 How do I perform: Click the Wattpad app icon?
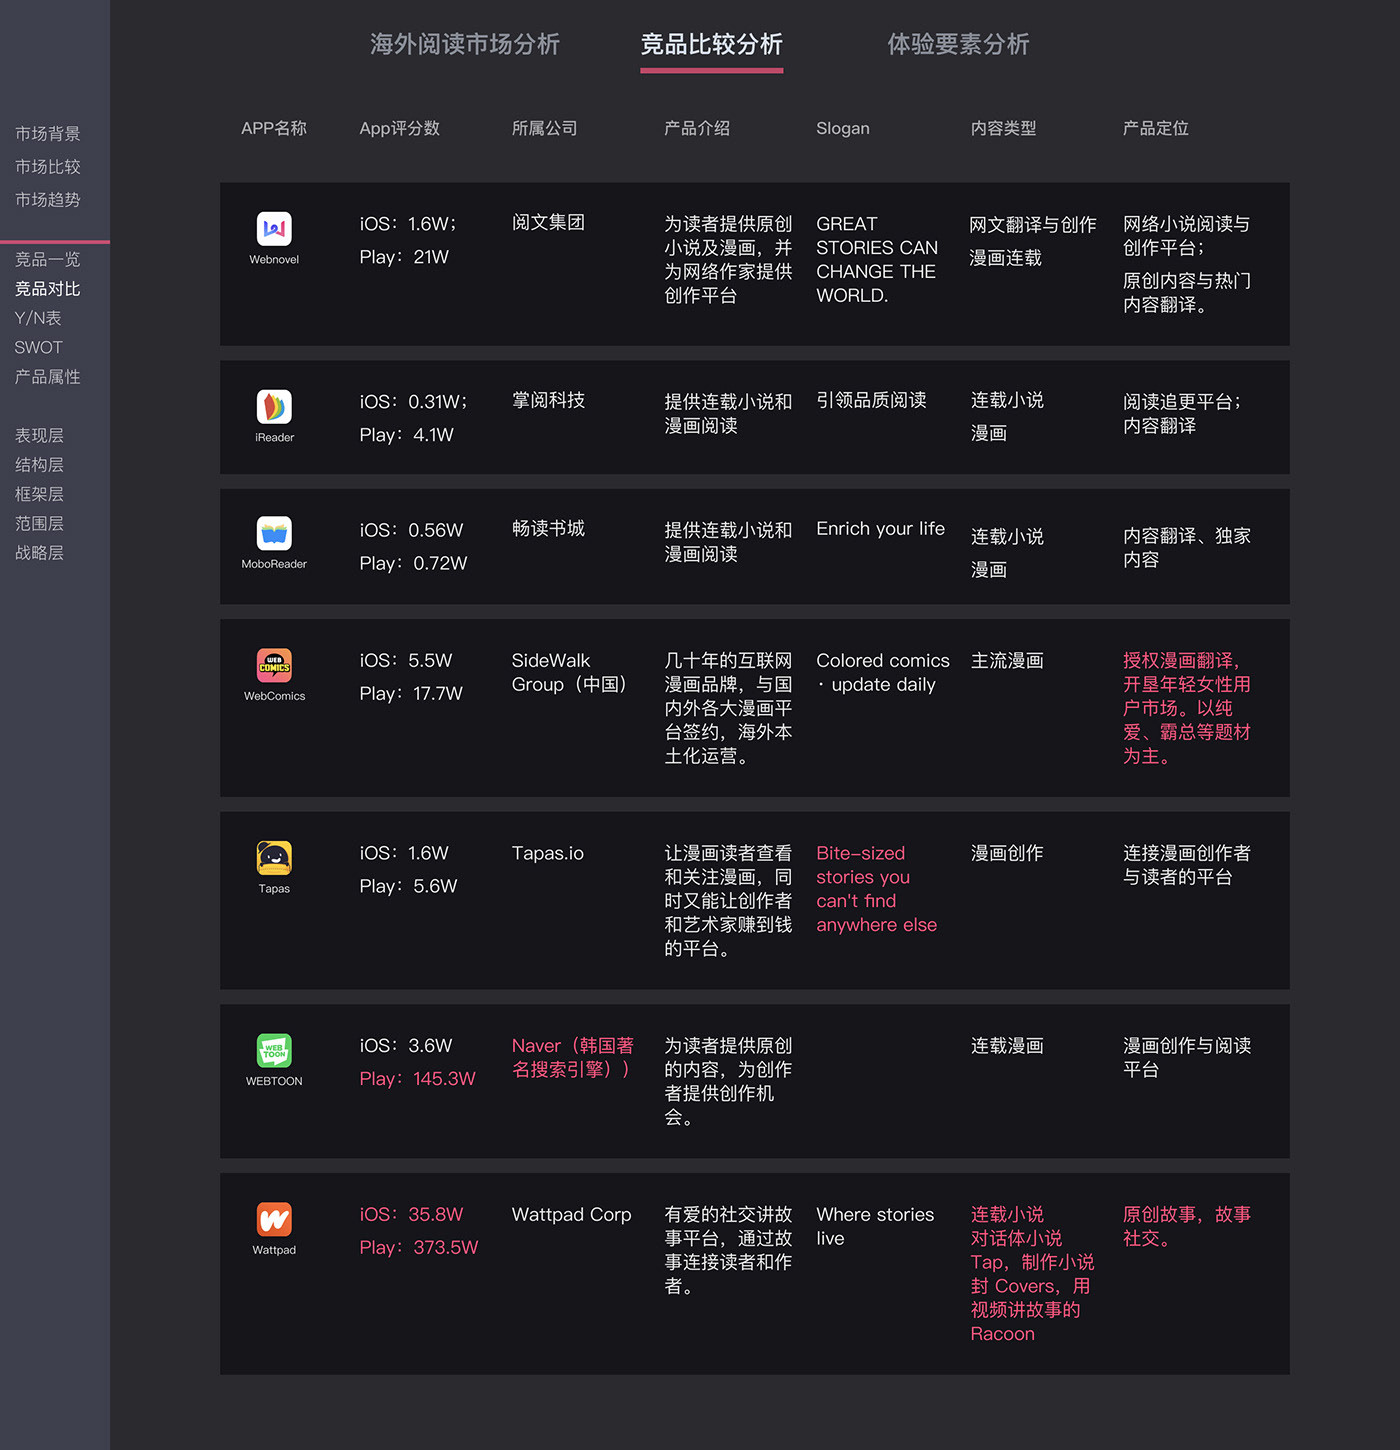click(274, 1220)
